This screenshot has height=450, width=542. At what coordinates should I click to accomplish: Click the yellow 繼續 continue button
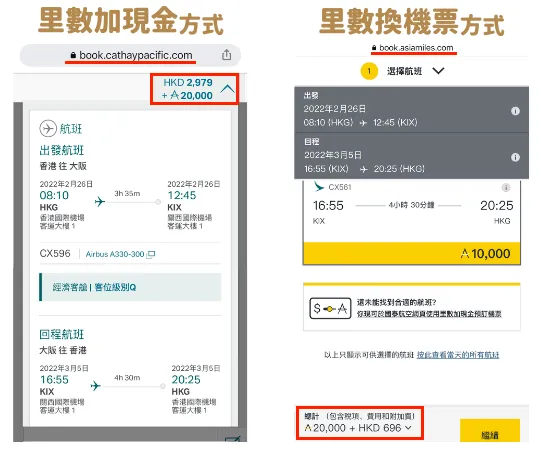pos(490,430)
